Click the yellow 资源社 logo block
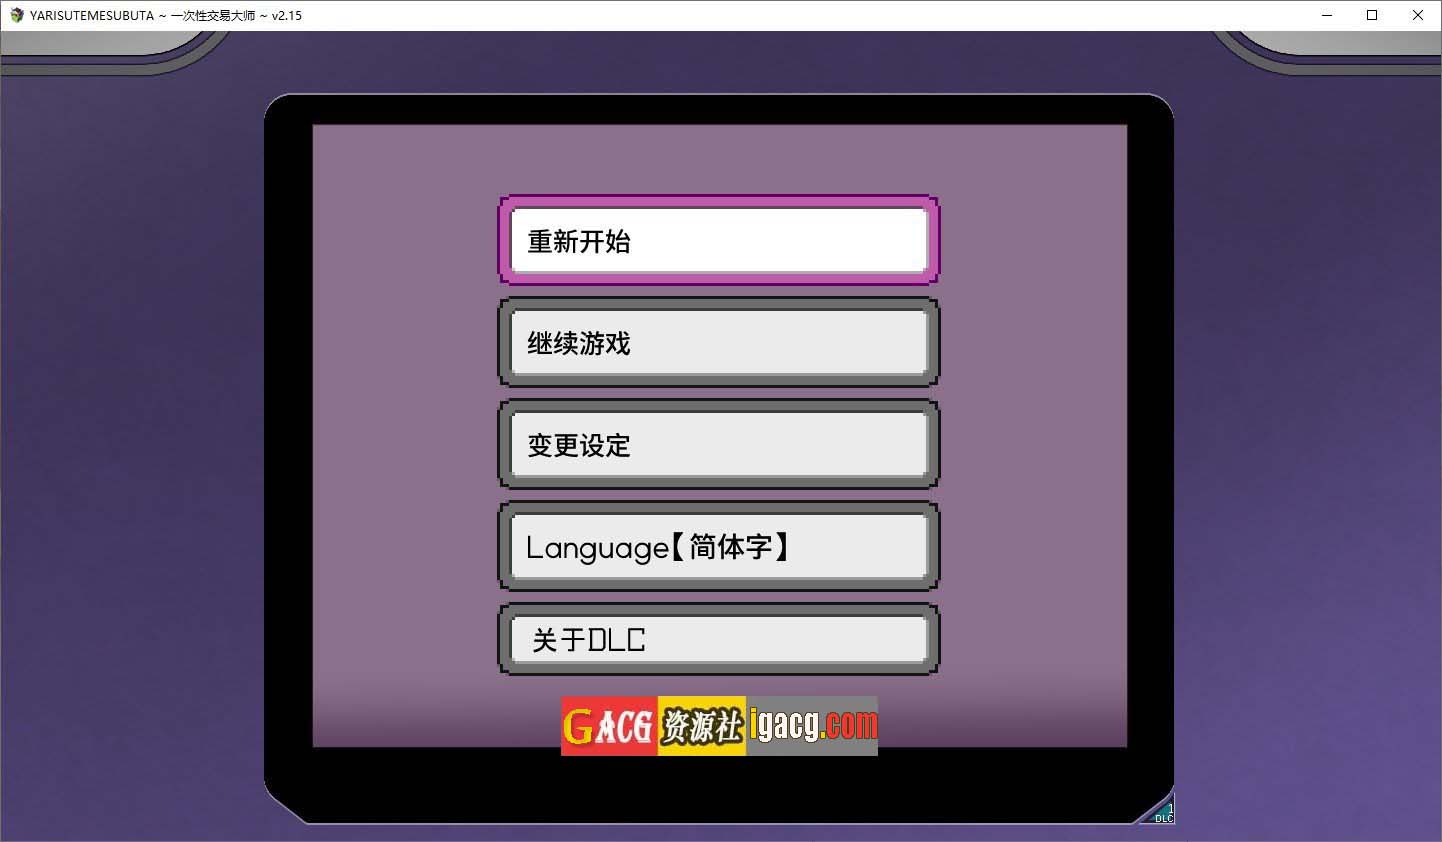1442x842 pixels. pyautogui.click(x=701, y=726)
